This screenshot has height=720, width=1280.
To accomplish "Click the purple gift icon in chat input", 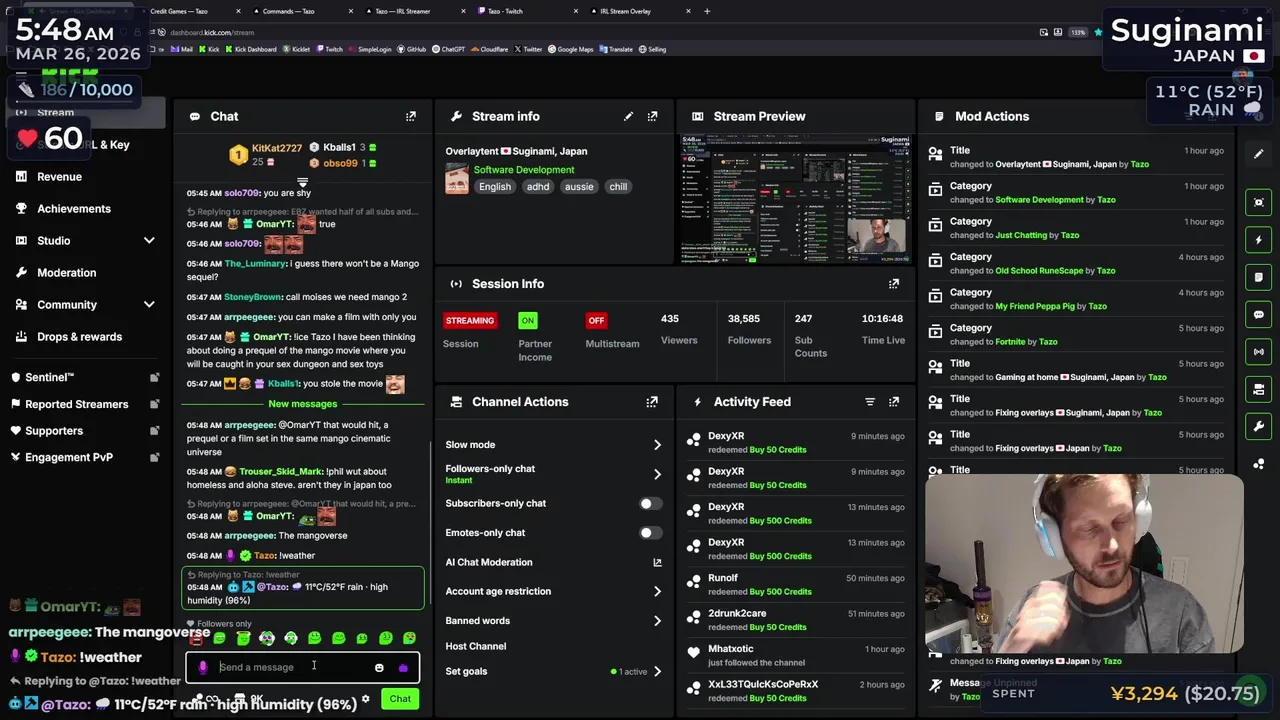I will 403,668.
